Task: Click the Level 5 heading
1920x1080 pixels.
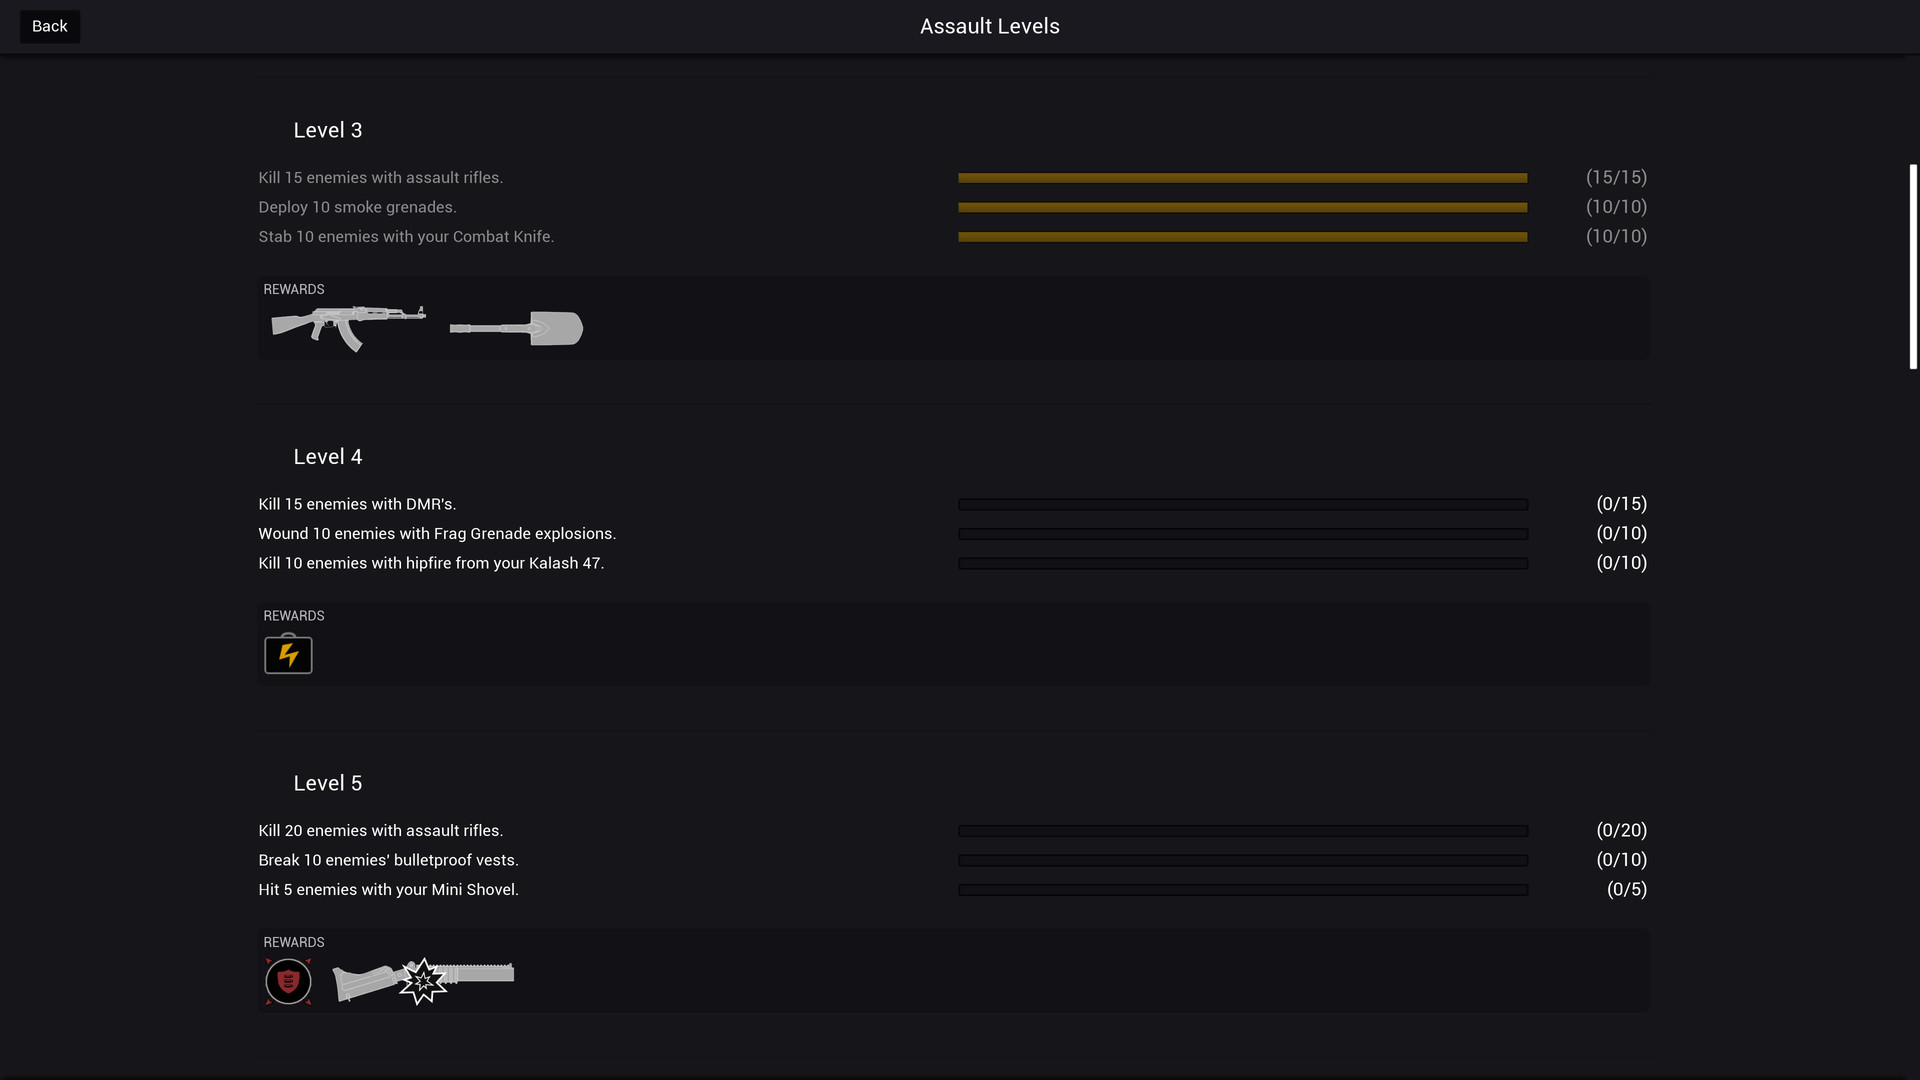Action: pos(327,783)
